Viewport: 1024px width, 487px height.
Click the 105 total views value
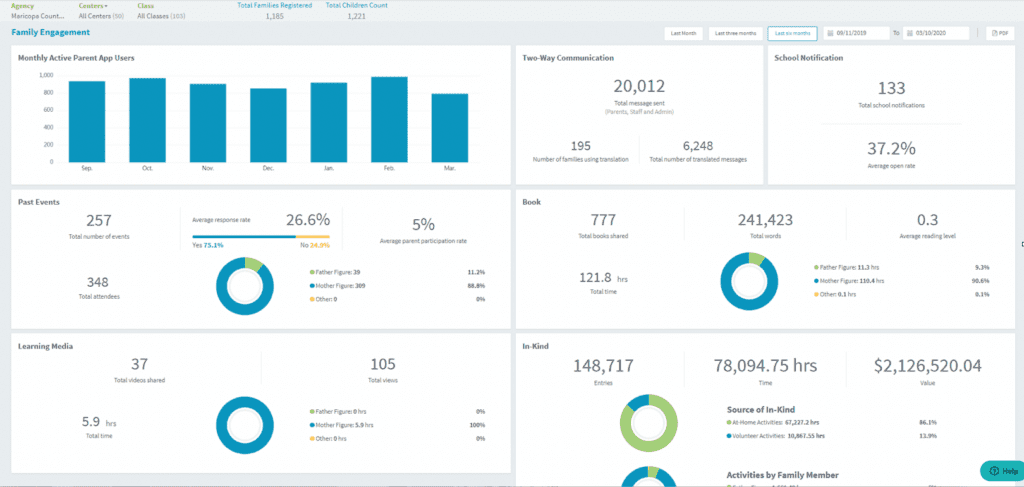[x=383, y=364]
